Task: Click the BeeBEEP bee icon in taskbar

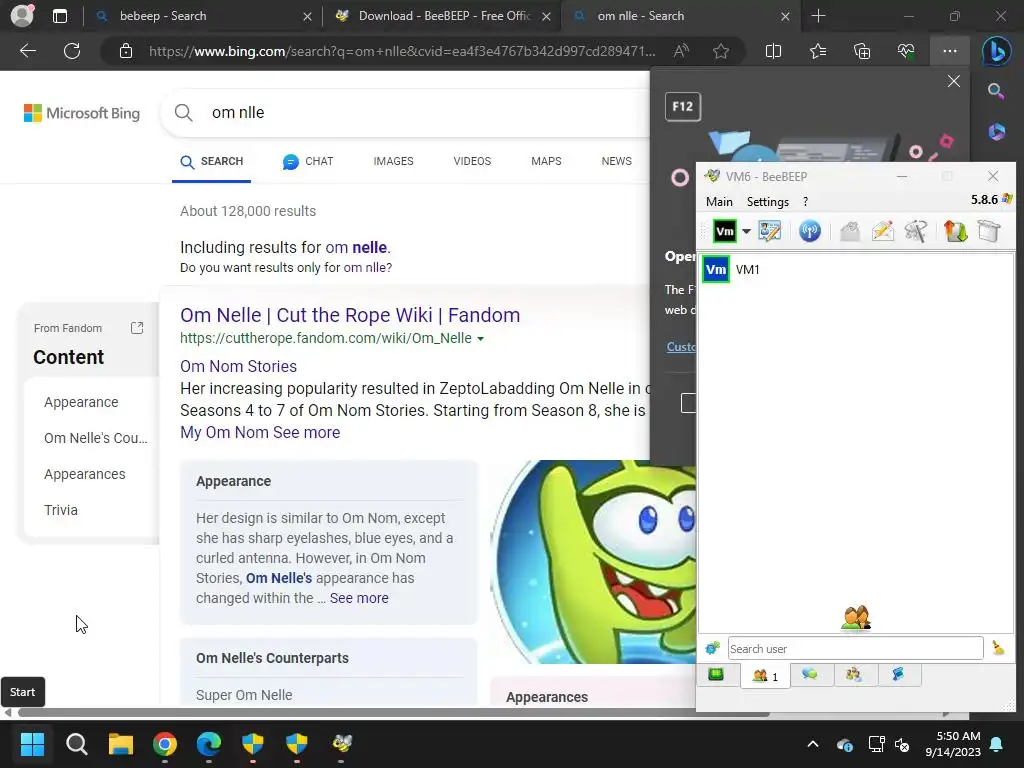Action: click(342, 744)
